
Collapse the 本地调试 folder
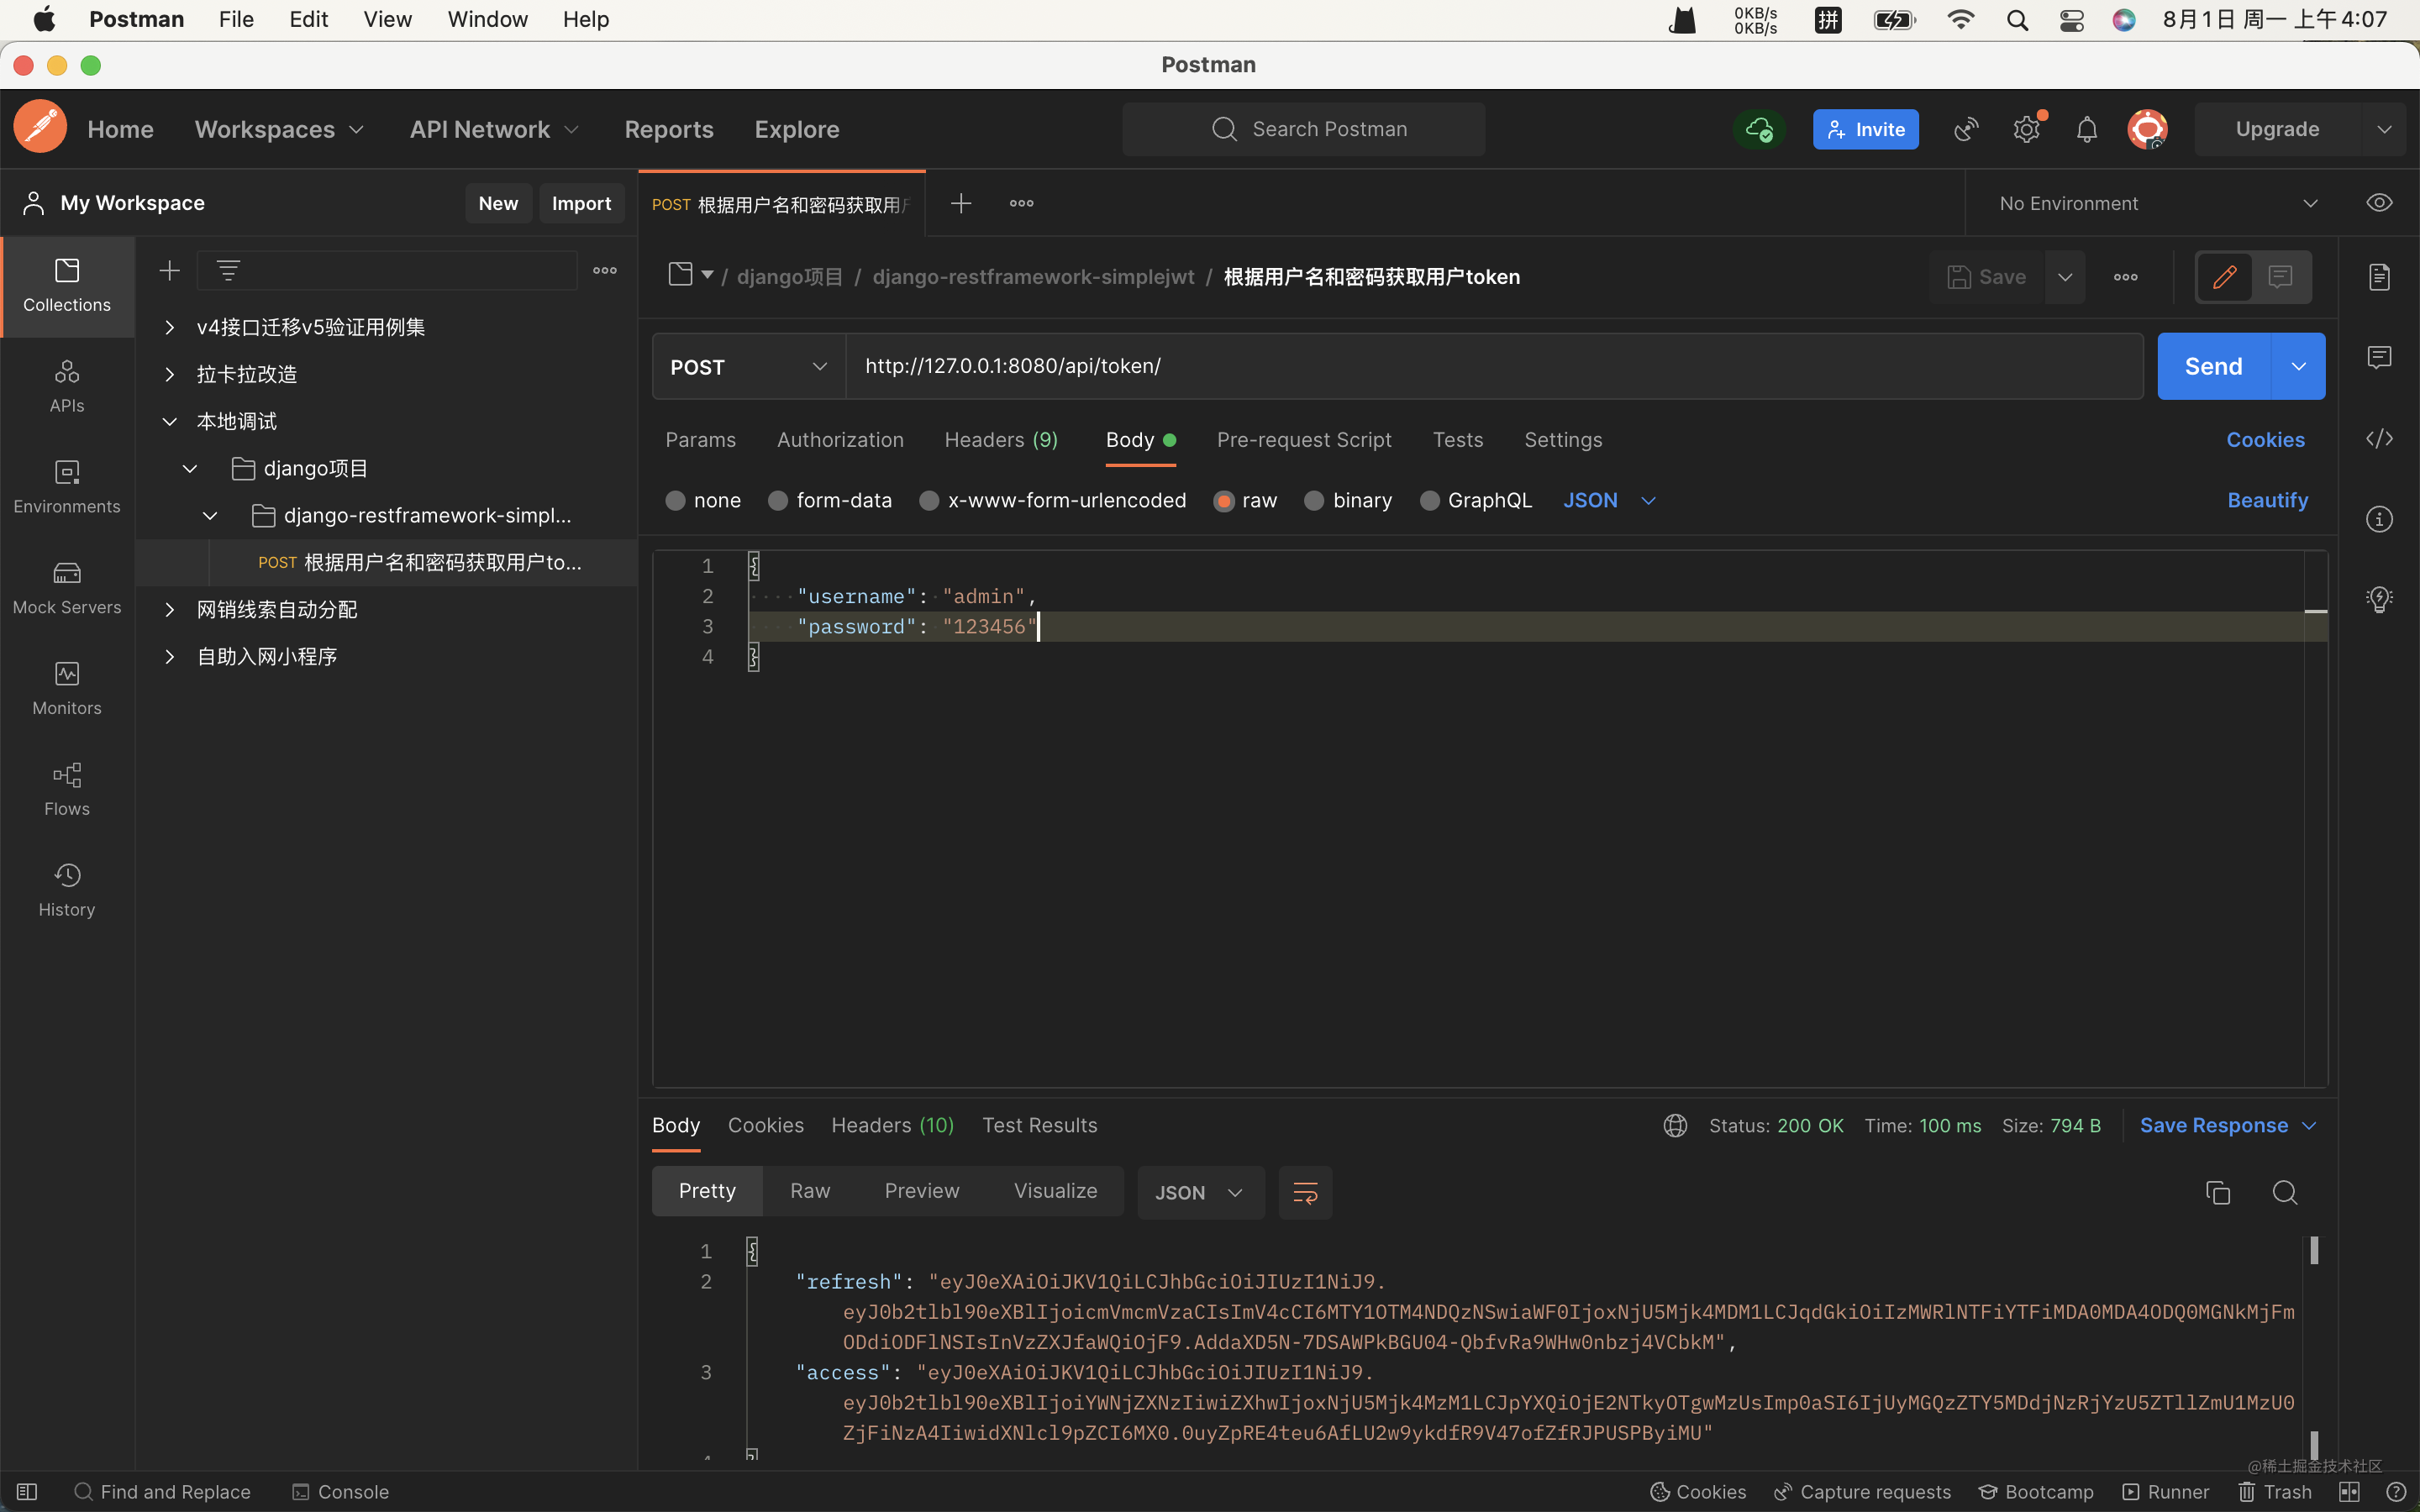(x=169, y=421)
